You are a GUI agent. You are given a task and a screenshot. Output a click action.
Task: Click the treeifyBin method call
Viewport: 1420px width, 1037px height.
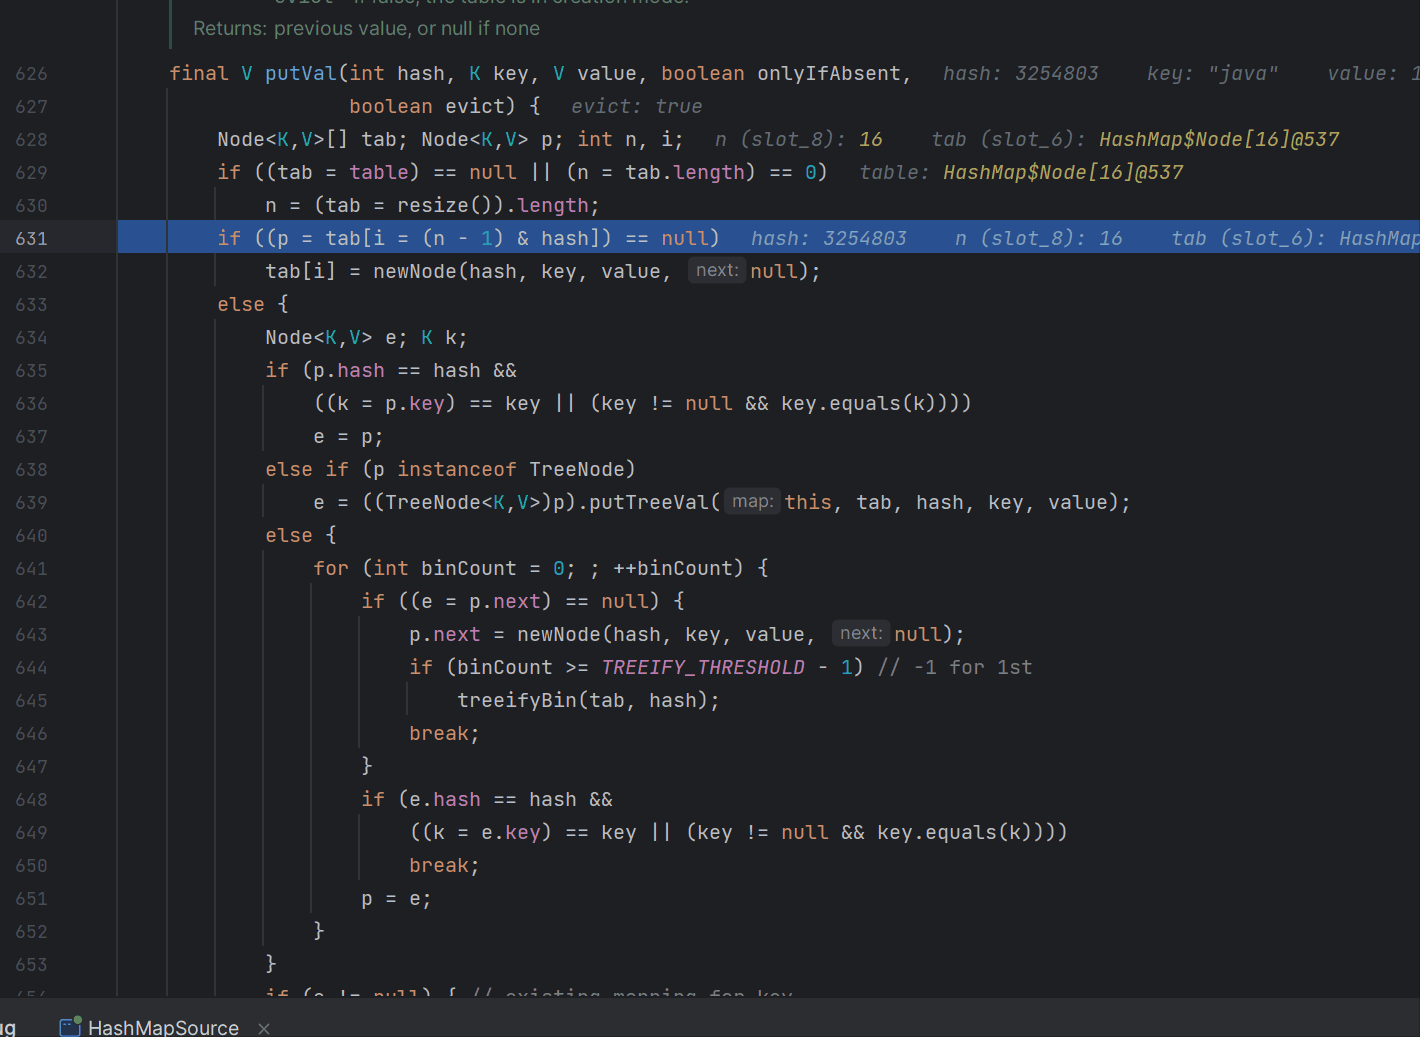pos(517,700)
